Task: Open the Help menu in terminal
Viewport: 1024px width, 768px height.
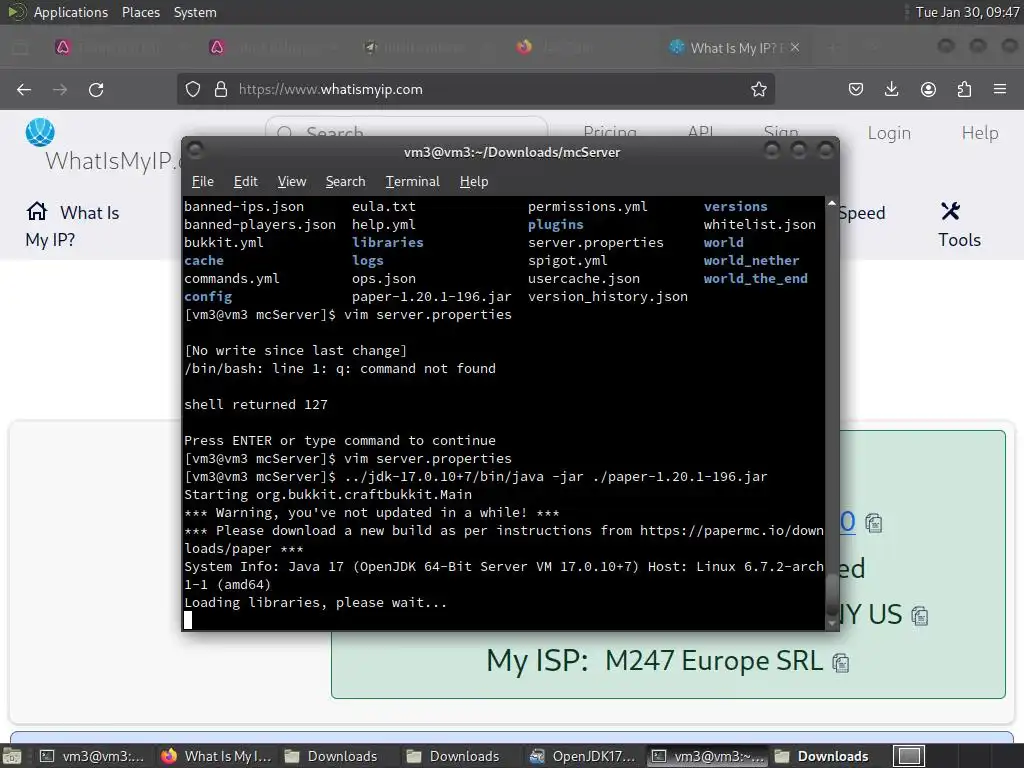Action: click(x=473, y=182)
